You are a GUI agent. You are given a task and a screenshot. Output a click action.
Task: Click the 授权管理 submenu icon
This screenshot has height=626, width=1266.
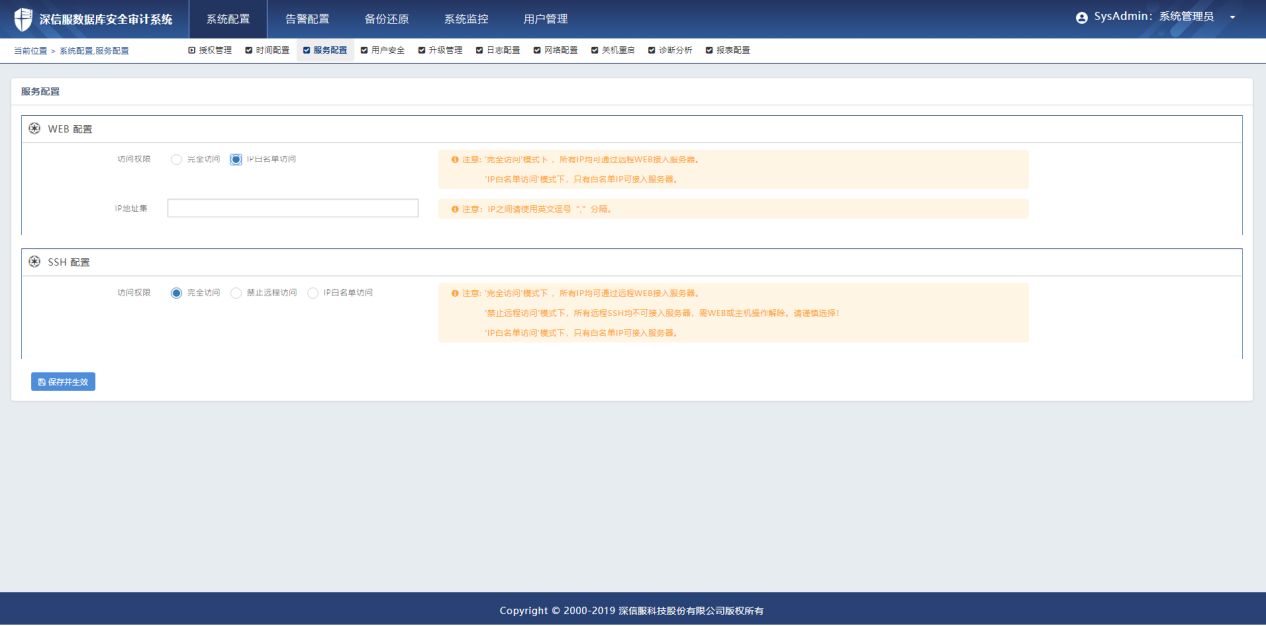click(192, 50)
